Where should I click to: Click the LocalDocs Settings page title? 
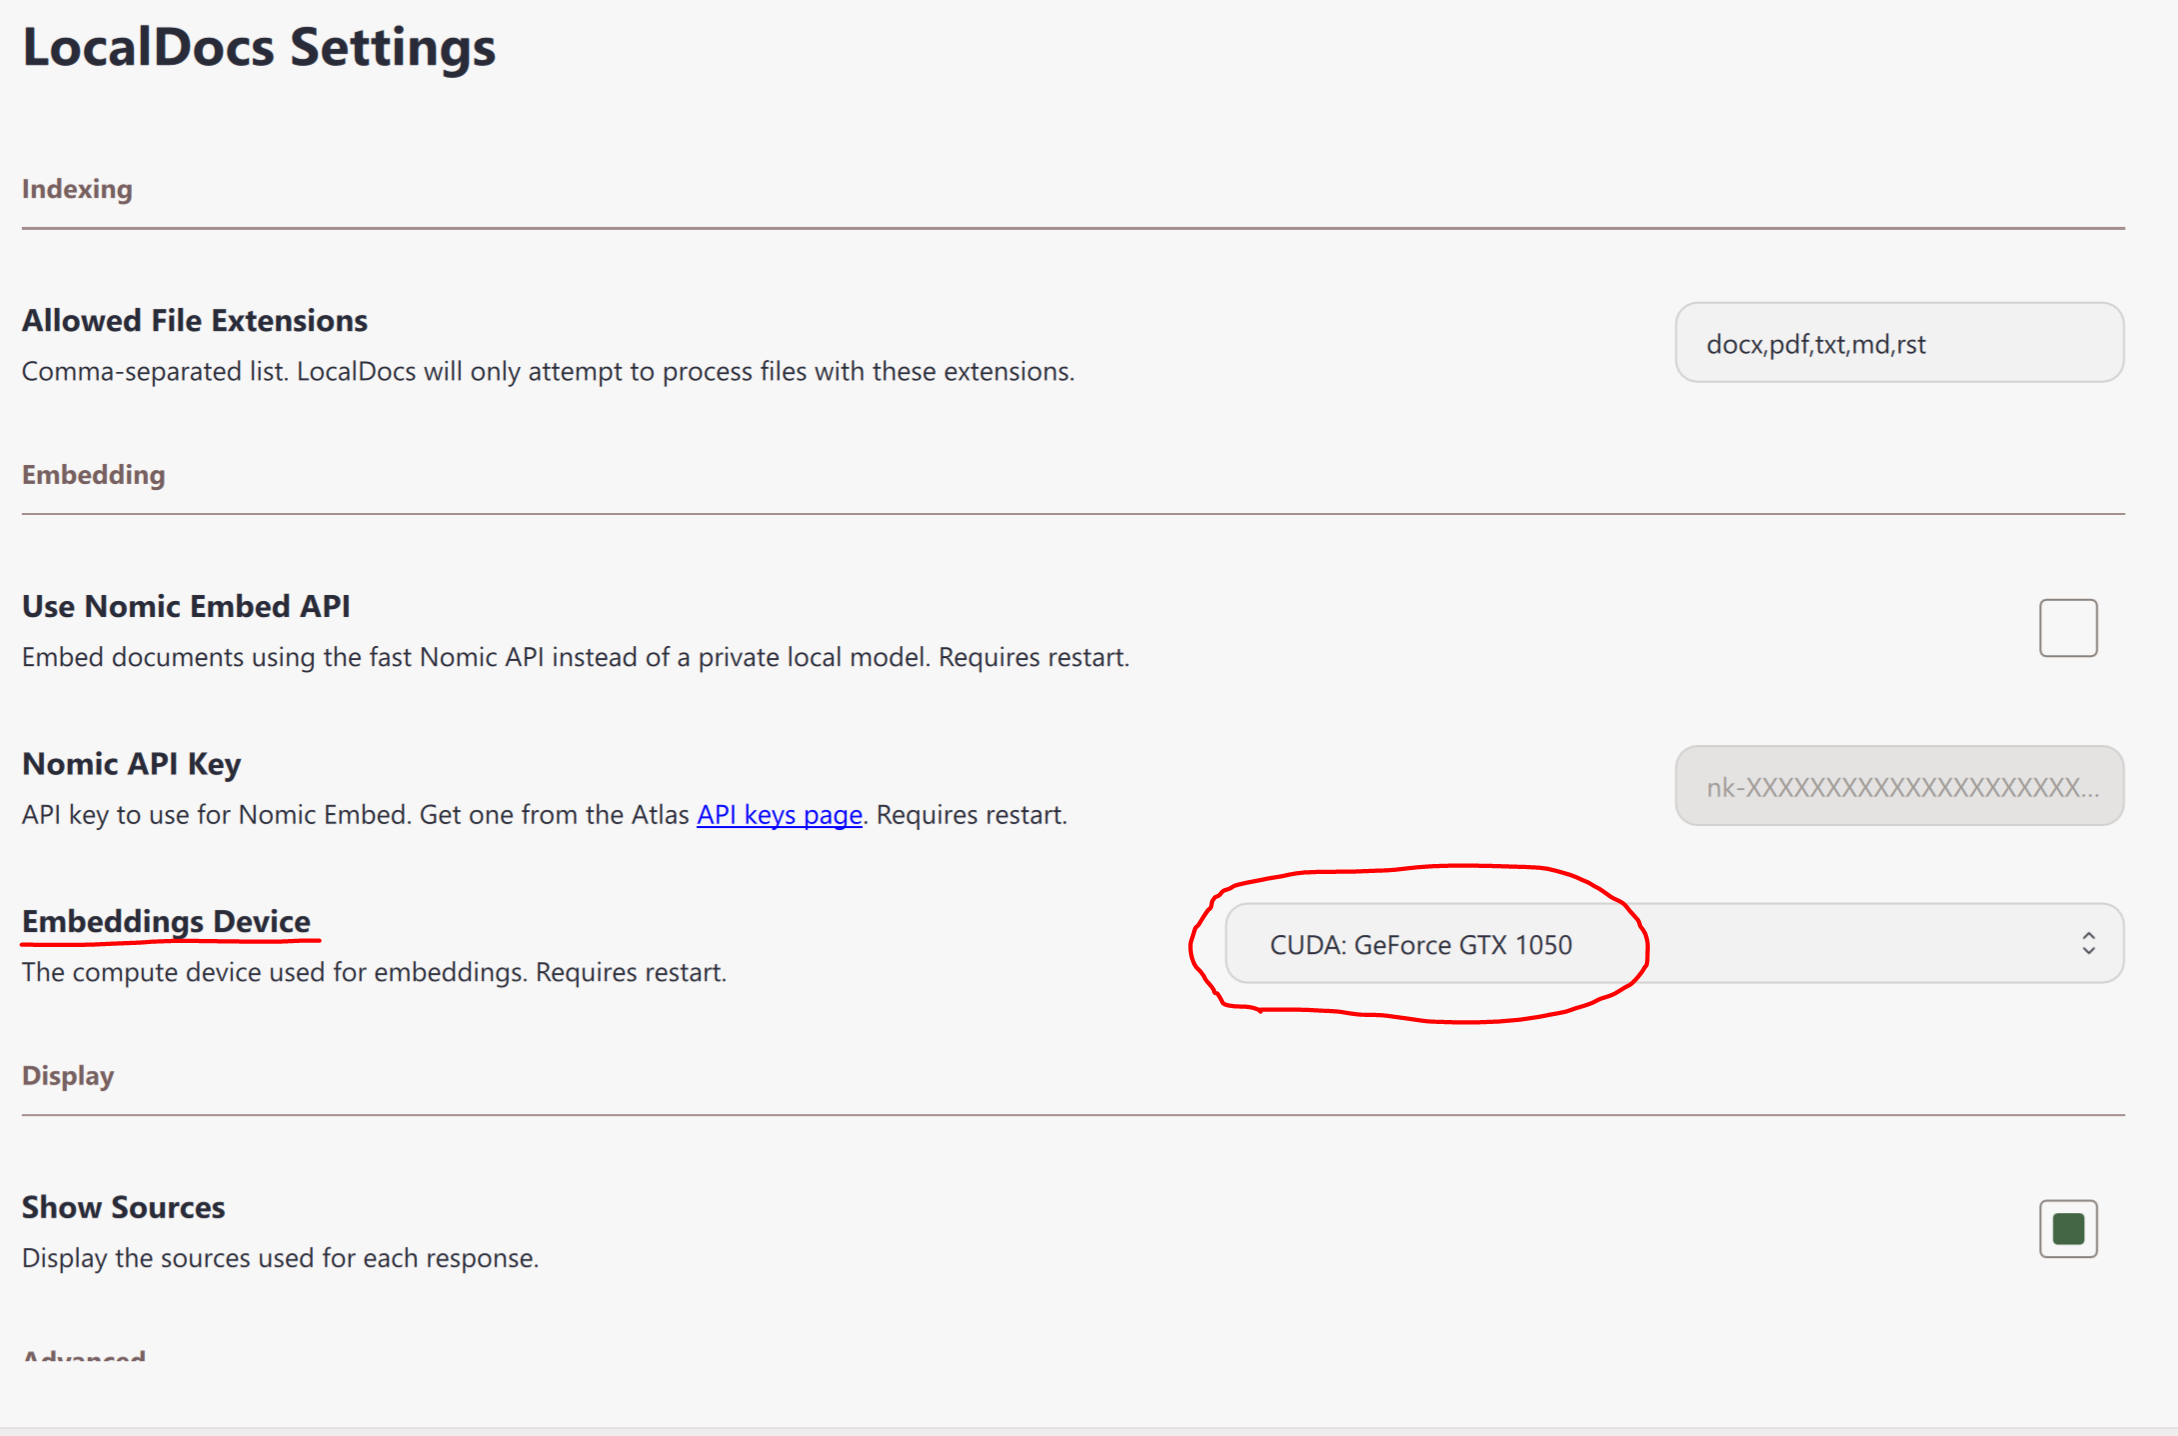click(x=259, y=47)
